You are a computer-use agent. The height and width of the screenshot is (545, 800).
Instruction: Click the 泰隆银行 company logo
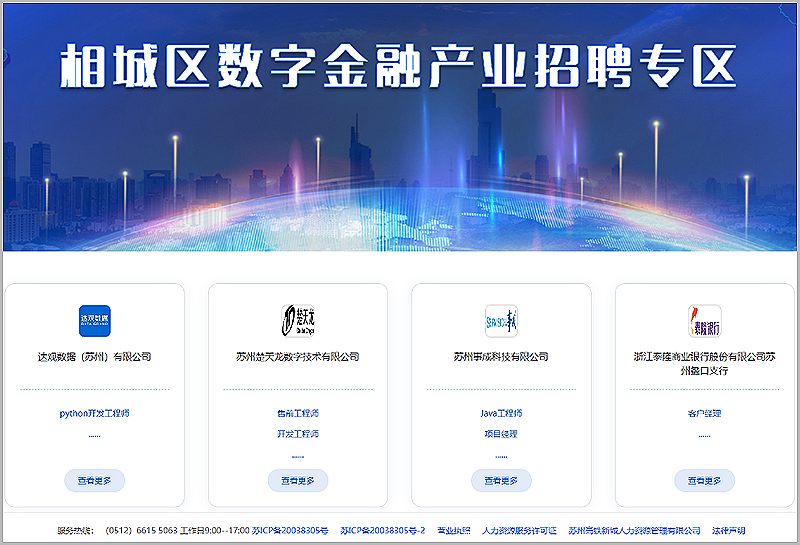(705, 321)
